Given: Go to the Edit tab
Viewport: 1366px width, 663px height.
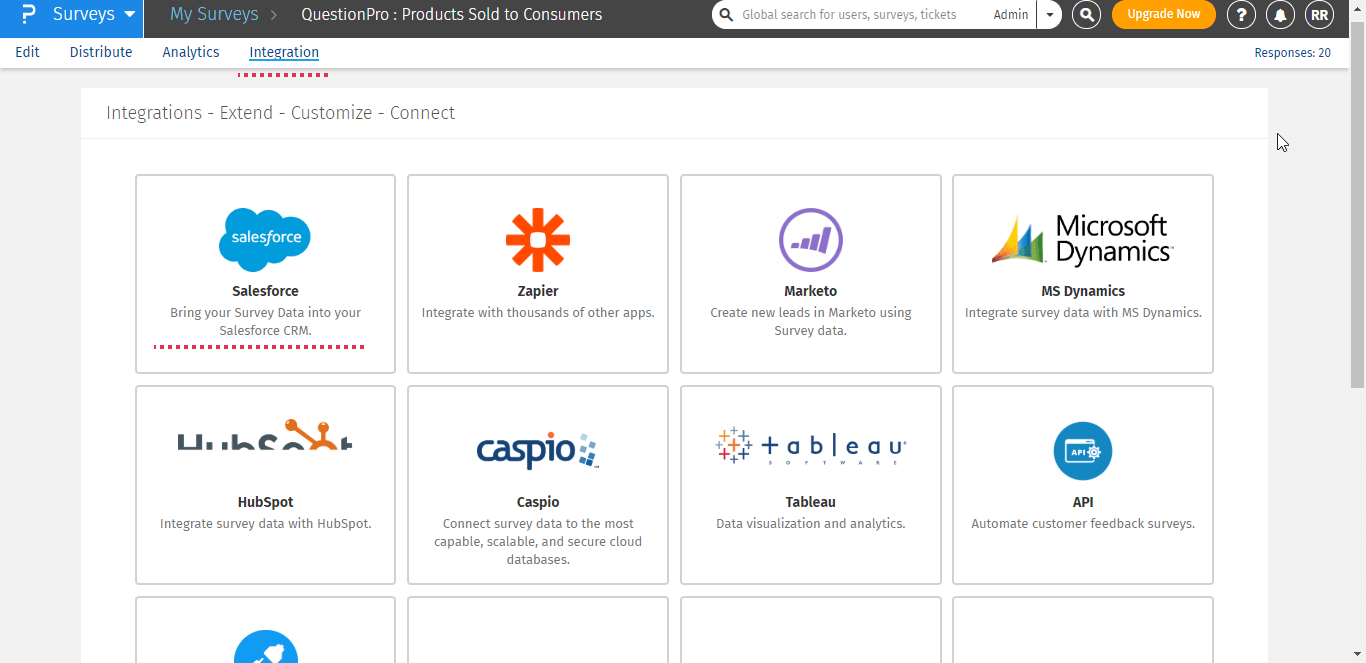Looking at the screenshot, I should 28,52.
